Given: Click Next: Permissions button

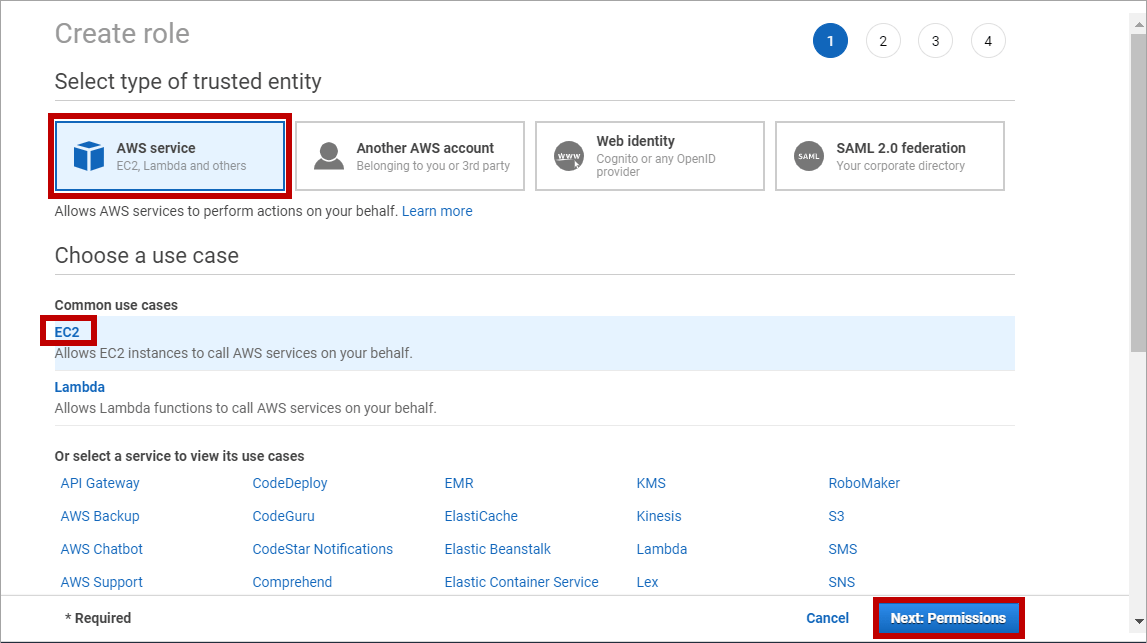Looking at the screenshot, I should (x=948, y=618).
